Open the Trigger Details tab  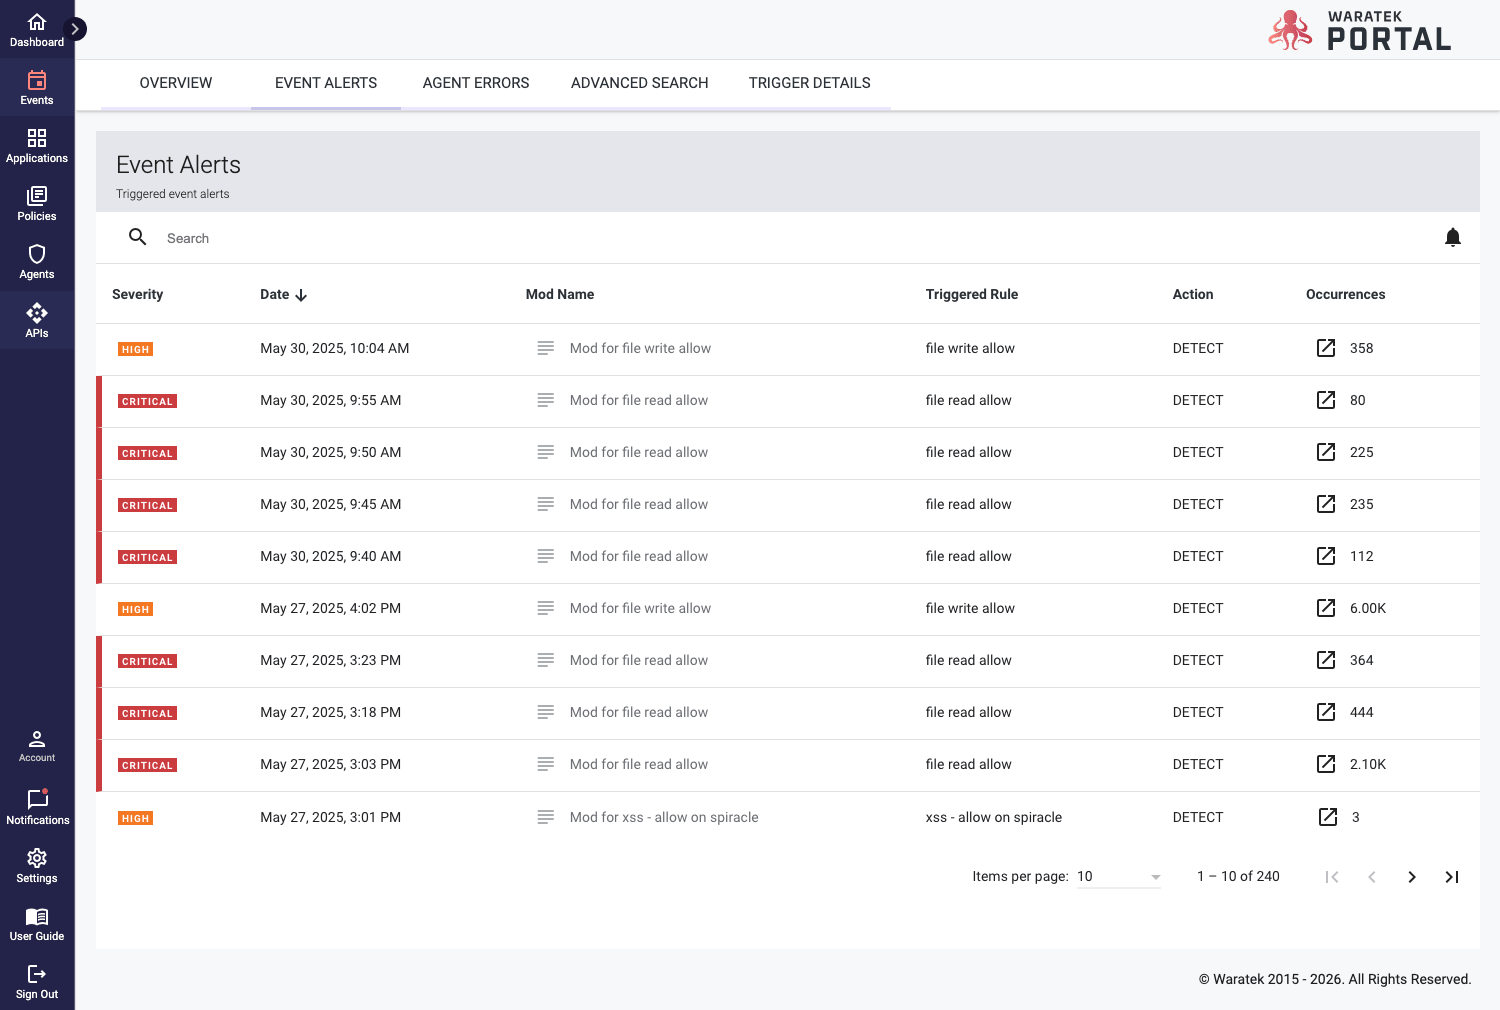pyautogui.click(x=809, y=83)
